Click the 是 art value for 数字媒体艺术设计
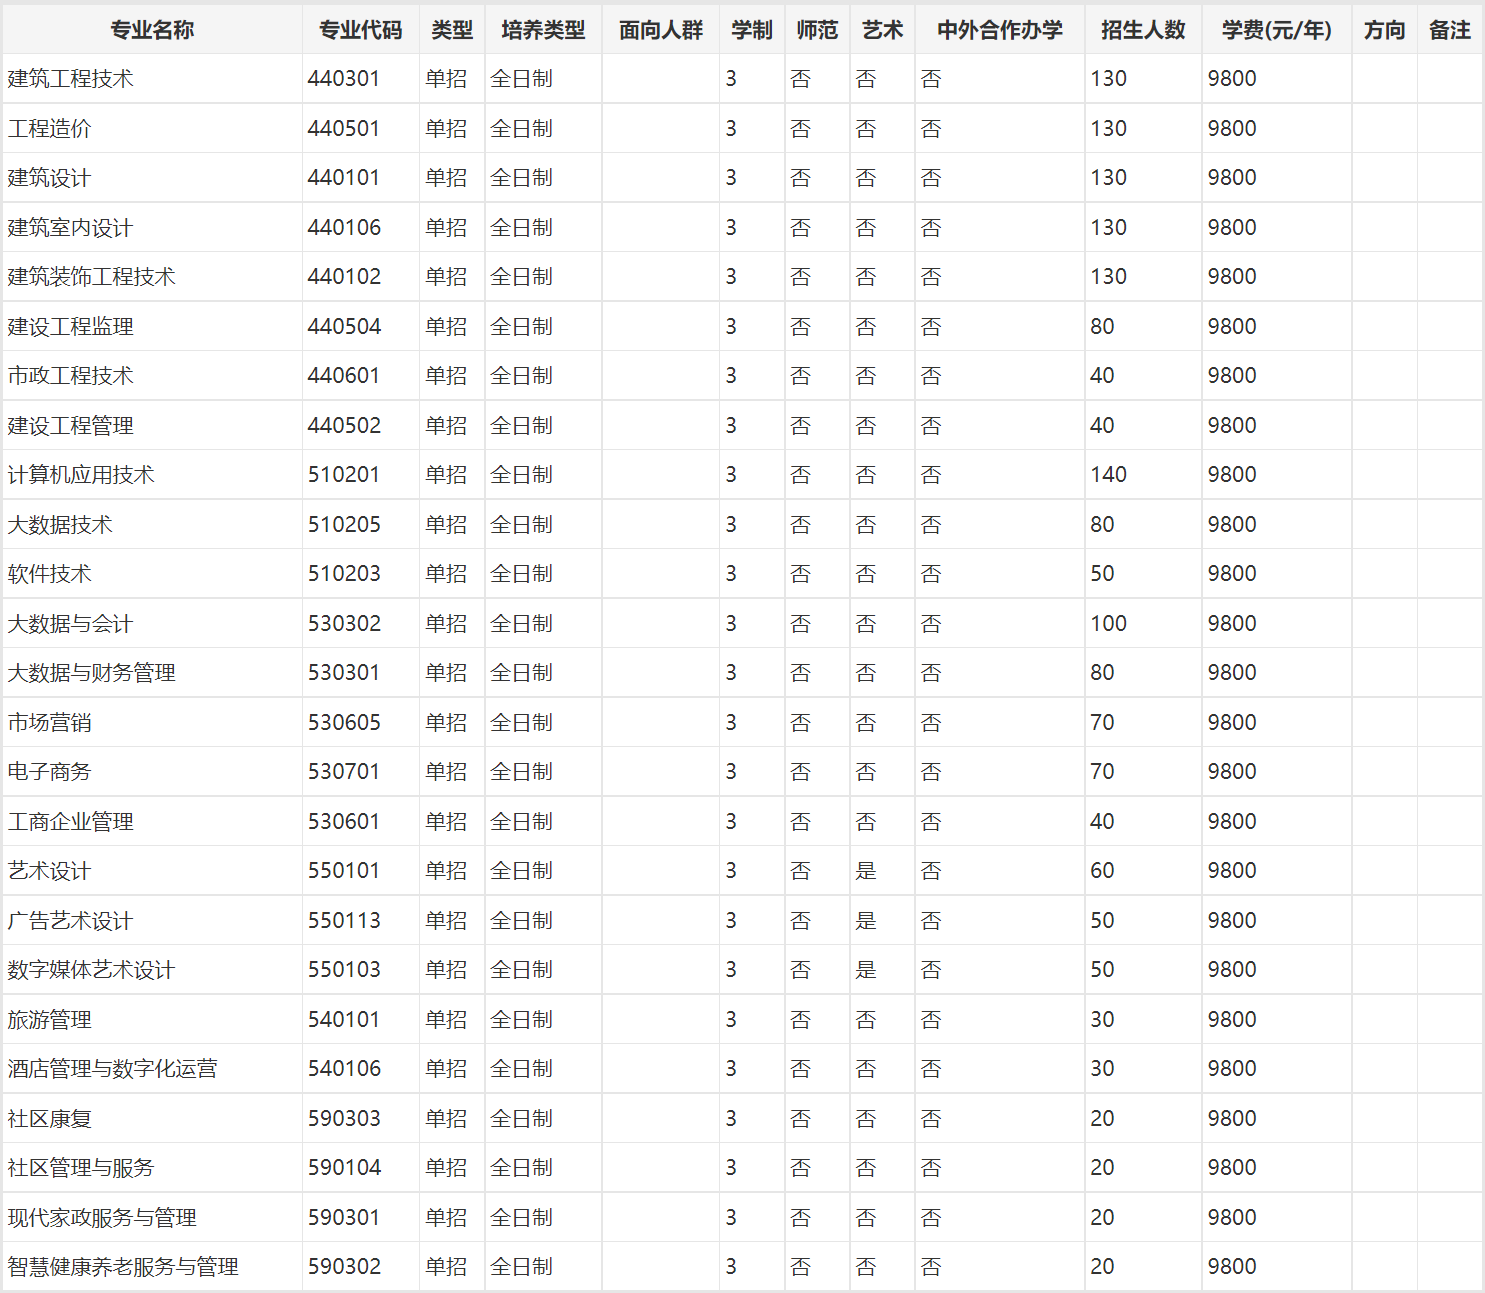This screenshot has width=1485, height=1293. pyautogui.click(x=866, y=970)
